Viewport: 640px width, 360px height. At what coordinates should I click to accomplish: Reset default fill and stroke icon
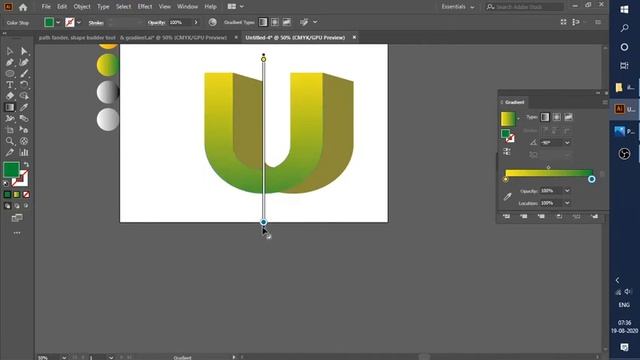[6, 183]
